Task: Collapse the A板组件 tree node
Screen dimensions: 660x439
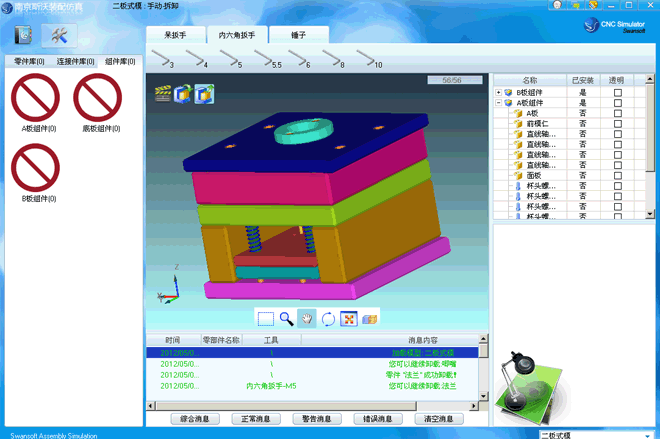Action: [x=499, y=103]
